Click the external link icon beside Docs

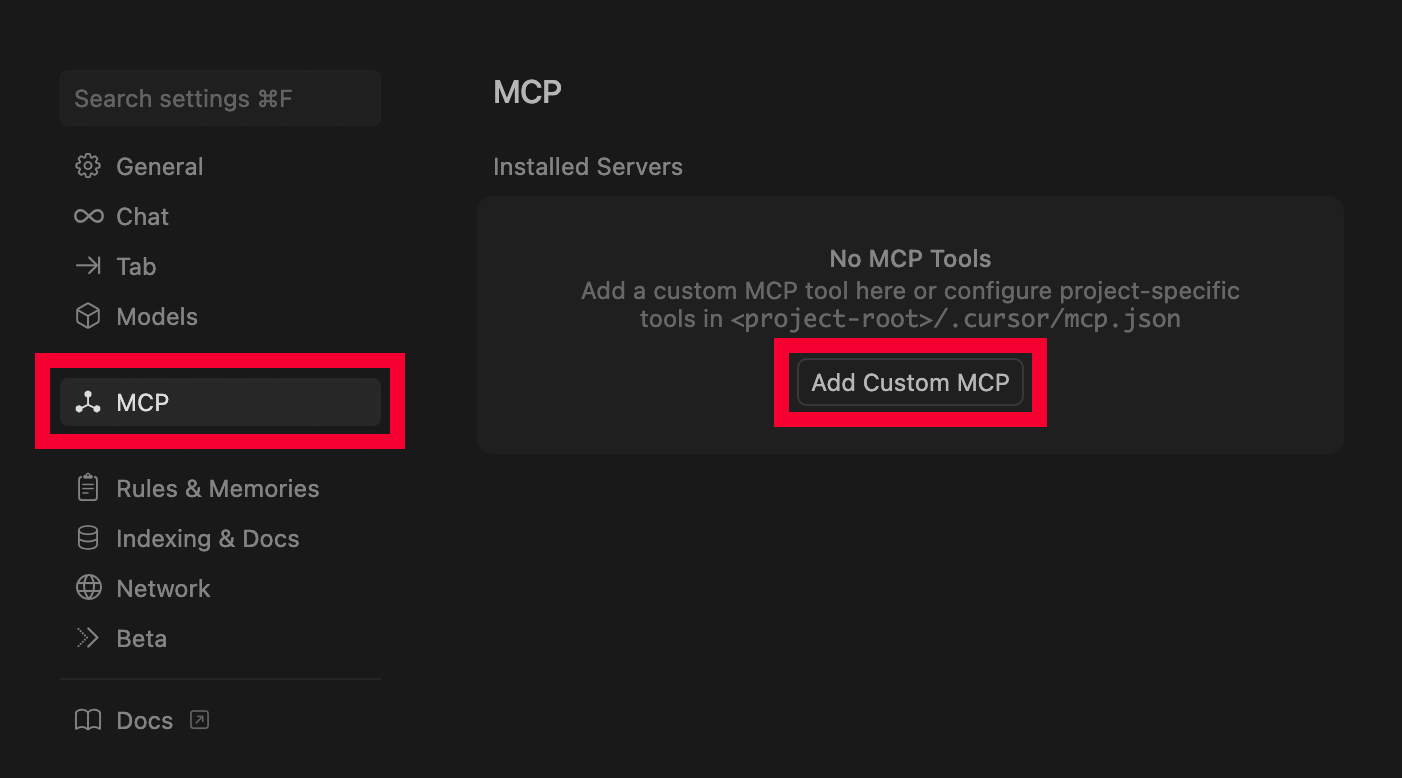(200, 719)
